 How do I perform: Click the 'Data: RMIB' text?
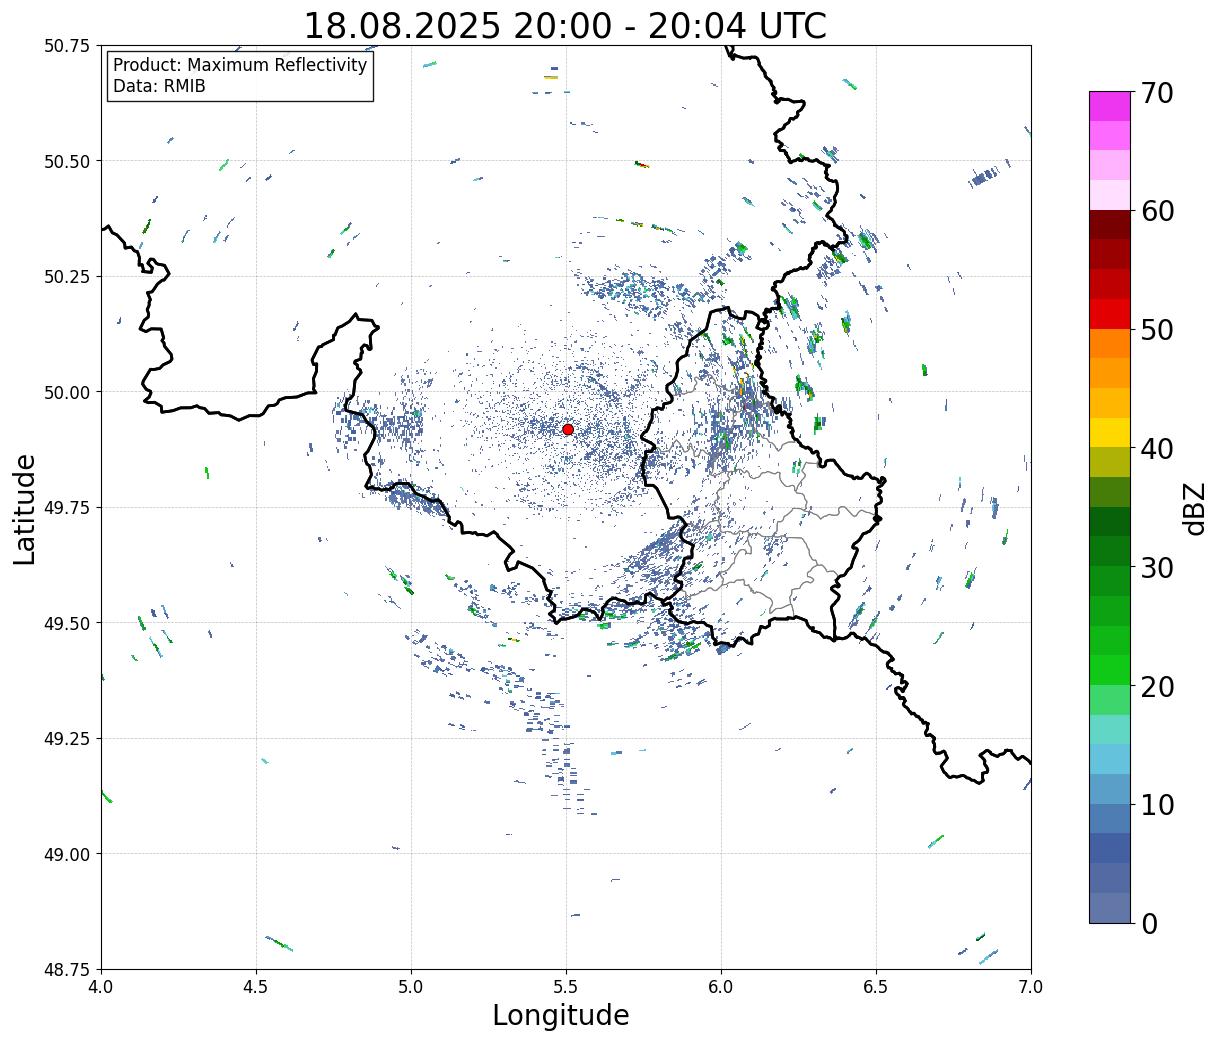point(159,86)
